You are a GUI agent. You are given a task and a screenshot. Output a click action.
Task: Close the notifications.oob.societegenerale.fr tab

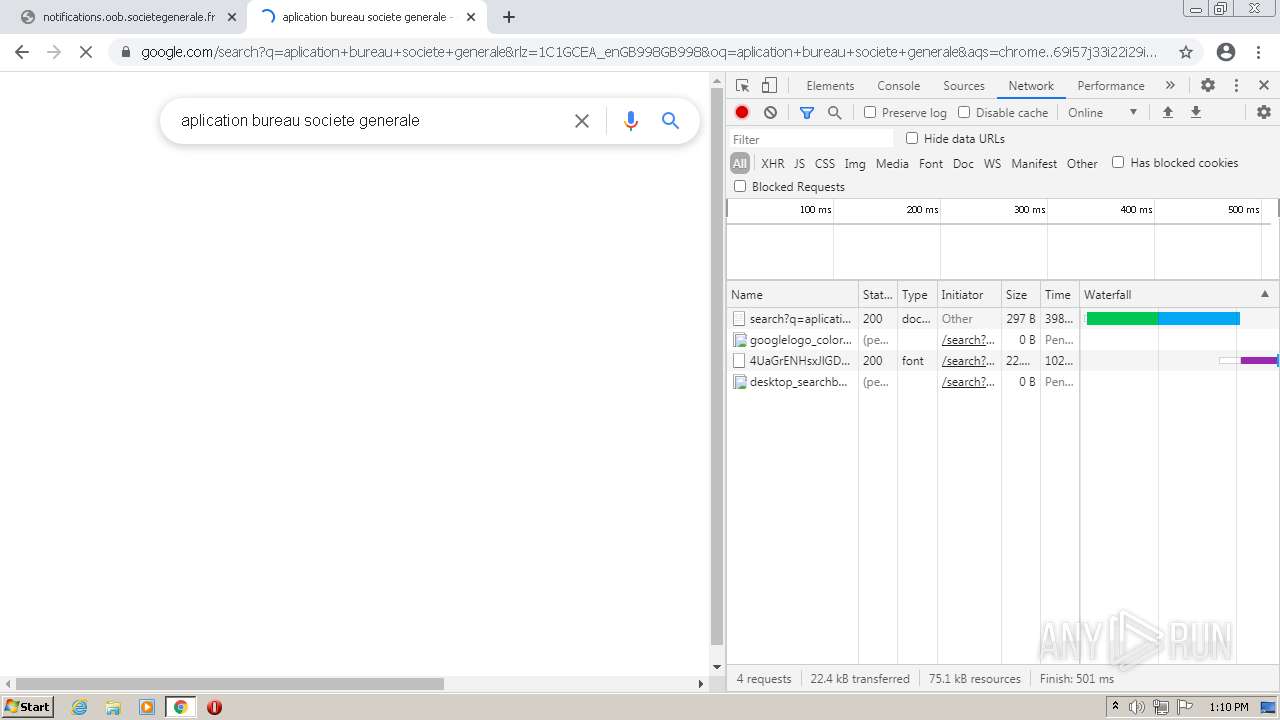coord(232,17)
